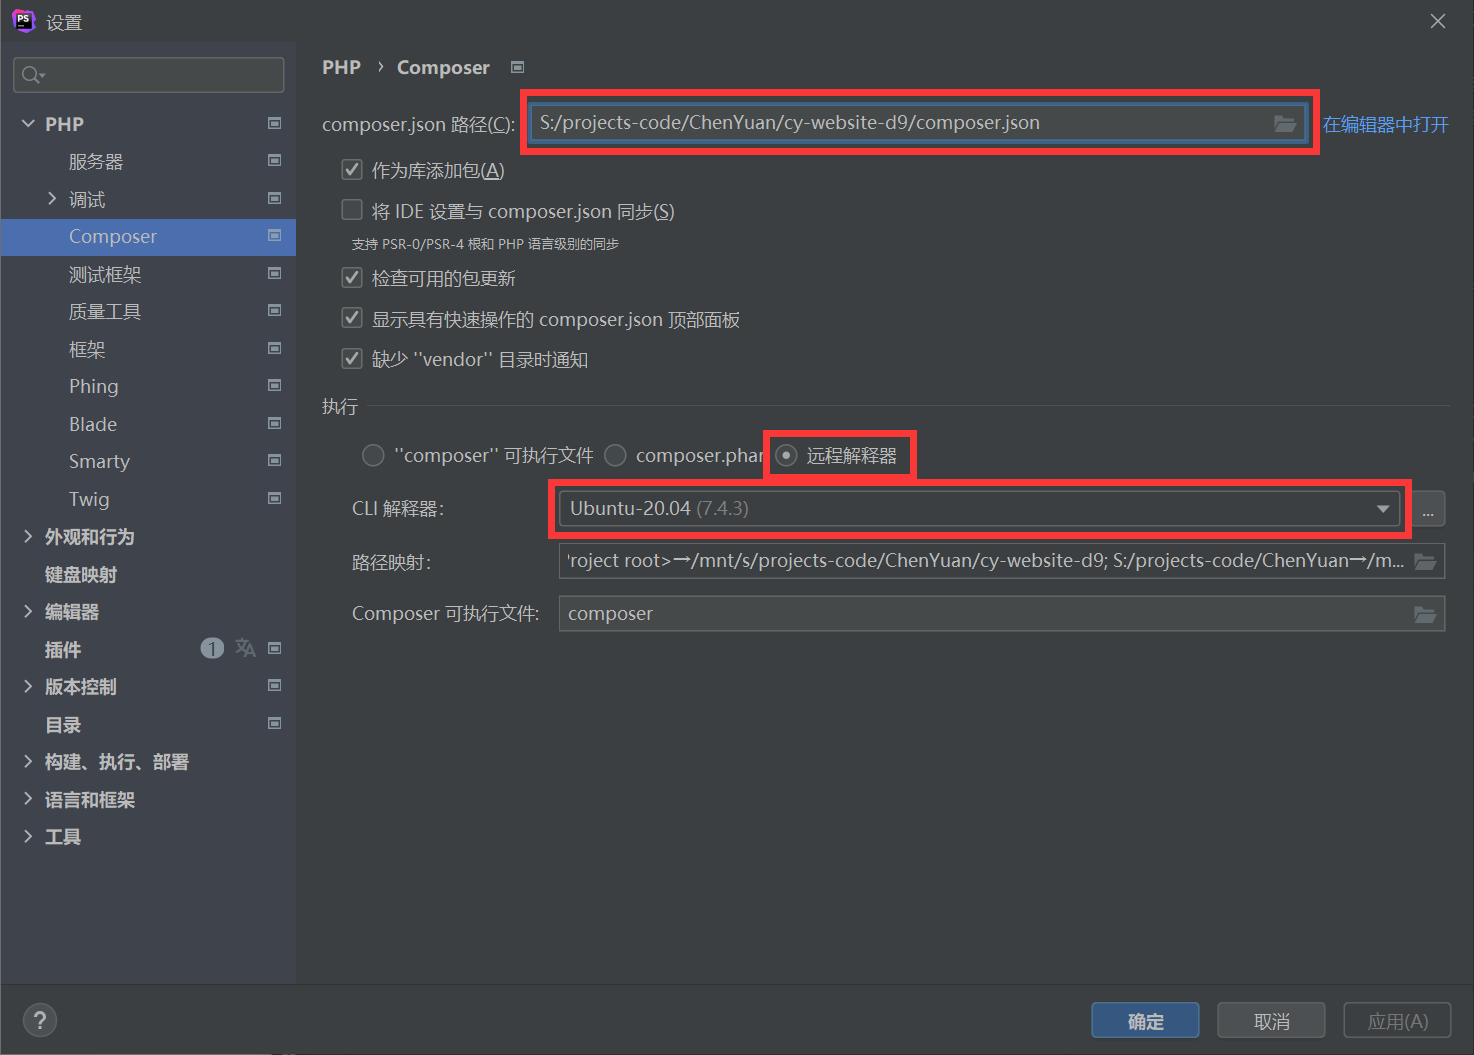Viewport: 1474px width, 1055px height.
Task: Click project-level icon beside Composer tree row
Action: tap(274, 235)
